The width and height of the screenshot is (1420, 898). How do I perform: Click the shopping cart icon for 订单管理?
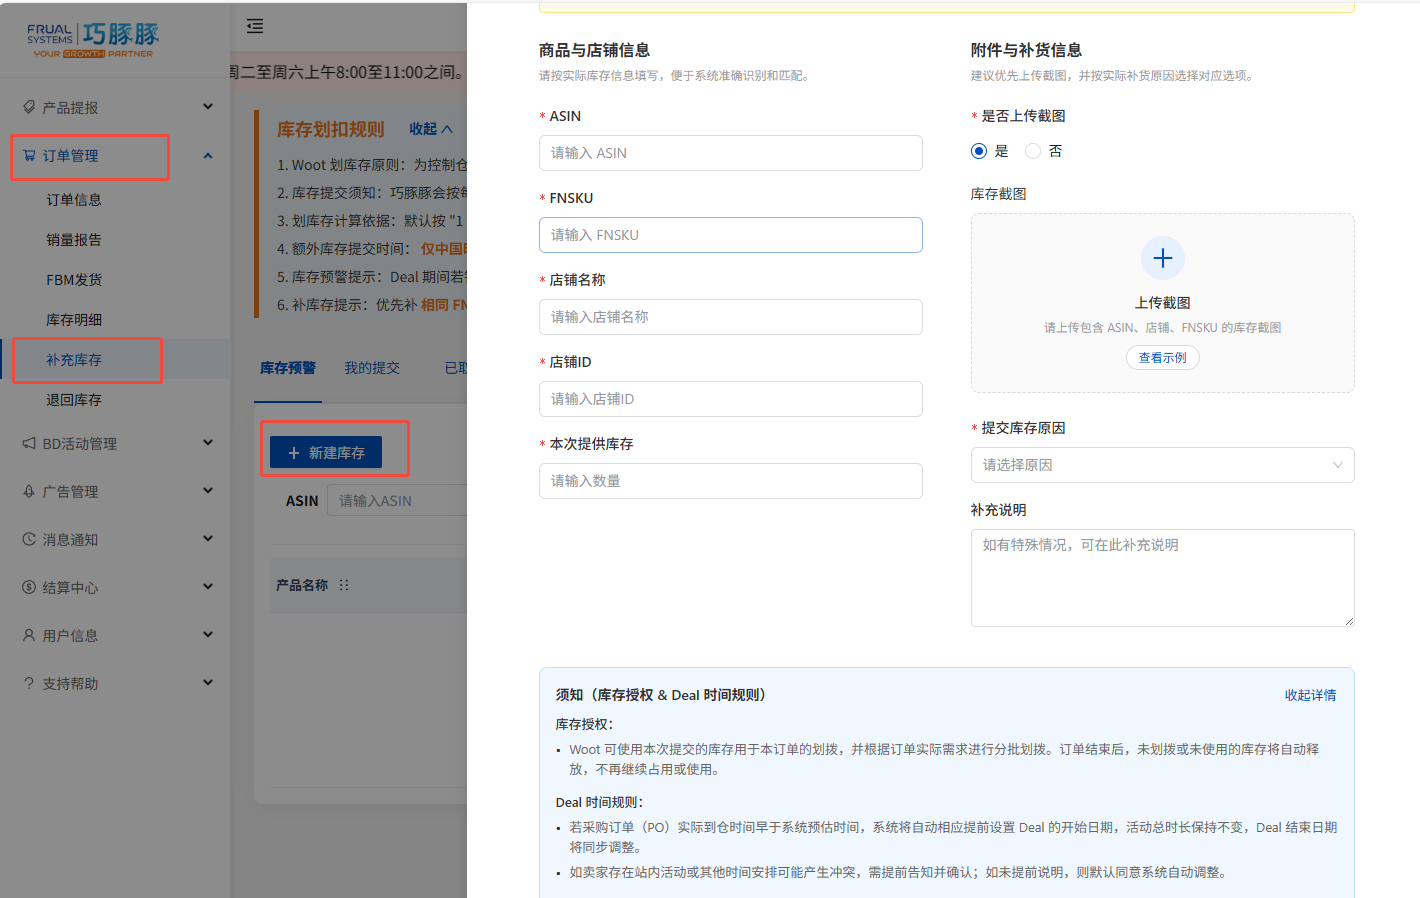click(29, 156)
